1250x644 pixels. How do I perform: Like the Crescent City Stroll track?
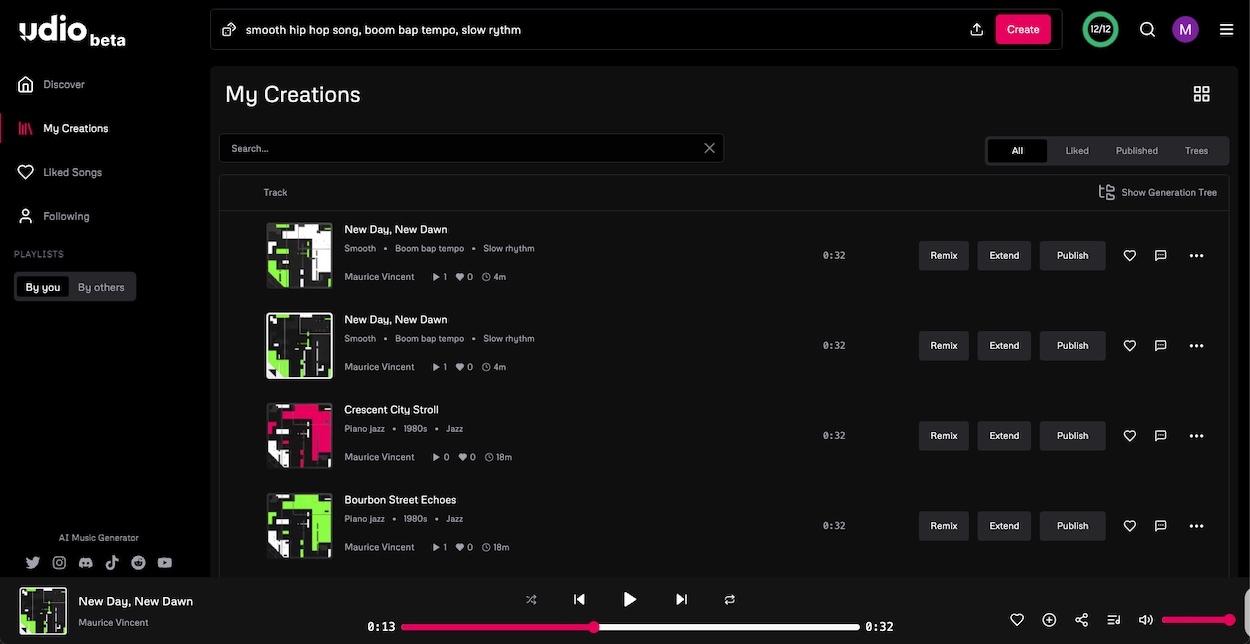[x=1130, y=436]
